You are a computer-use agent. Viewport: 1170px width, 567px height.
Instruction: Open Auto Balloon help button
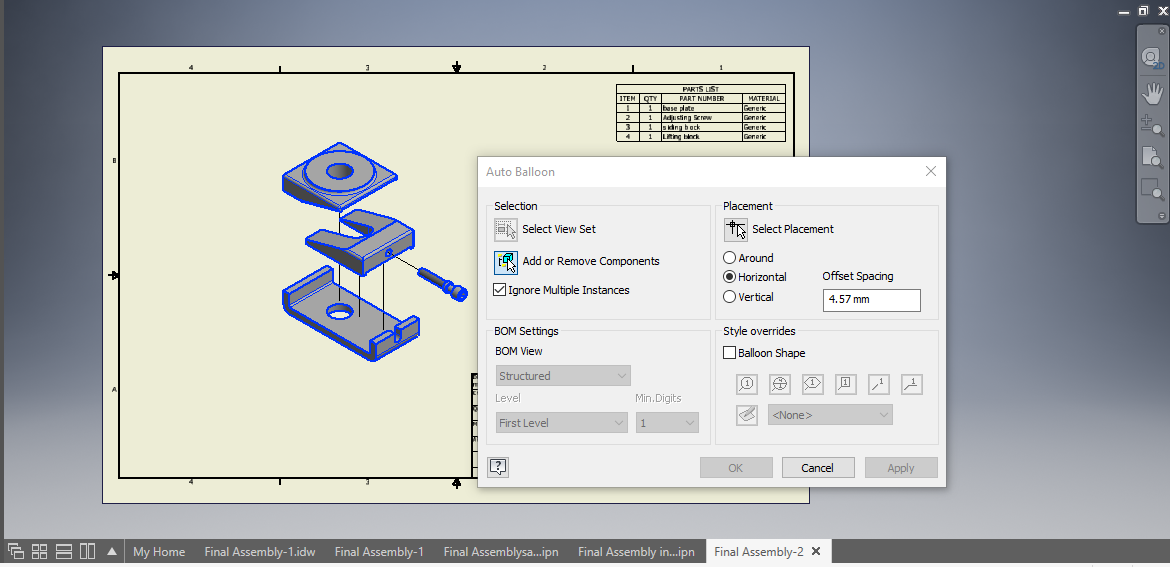click(x=498, y=468)
